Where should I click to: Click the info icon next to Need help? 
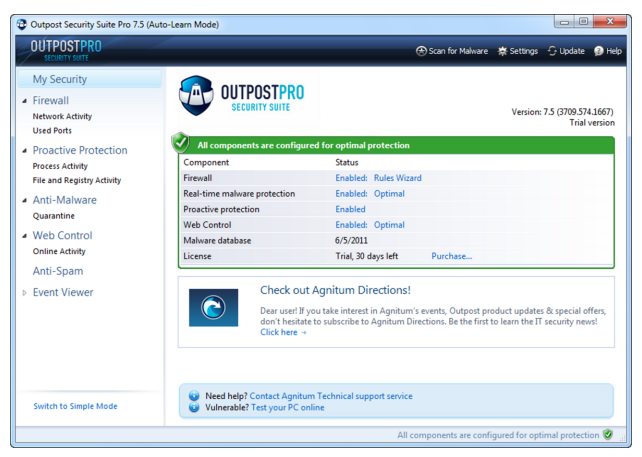[x=194, y=396]
